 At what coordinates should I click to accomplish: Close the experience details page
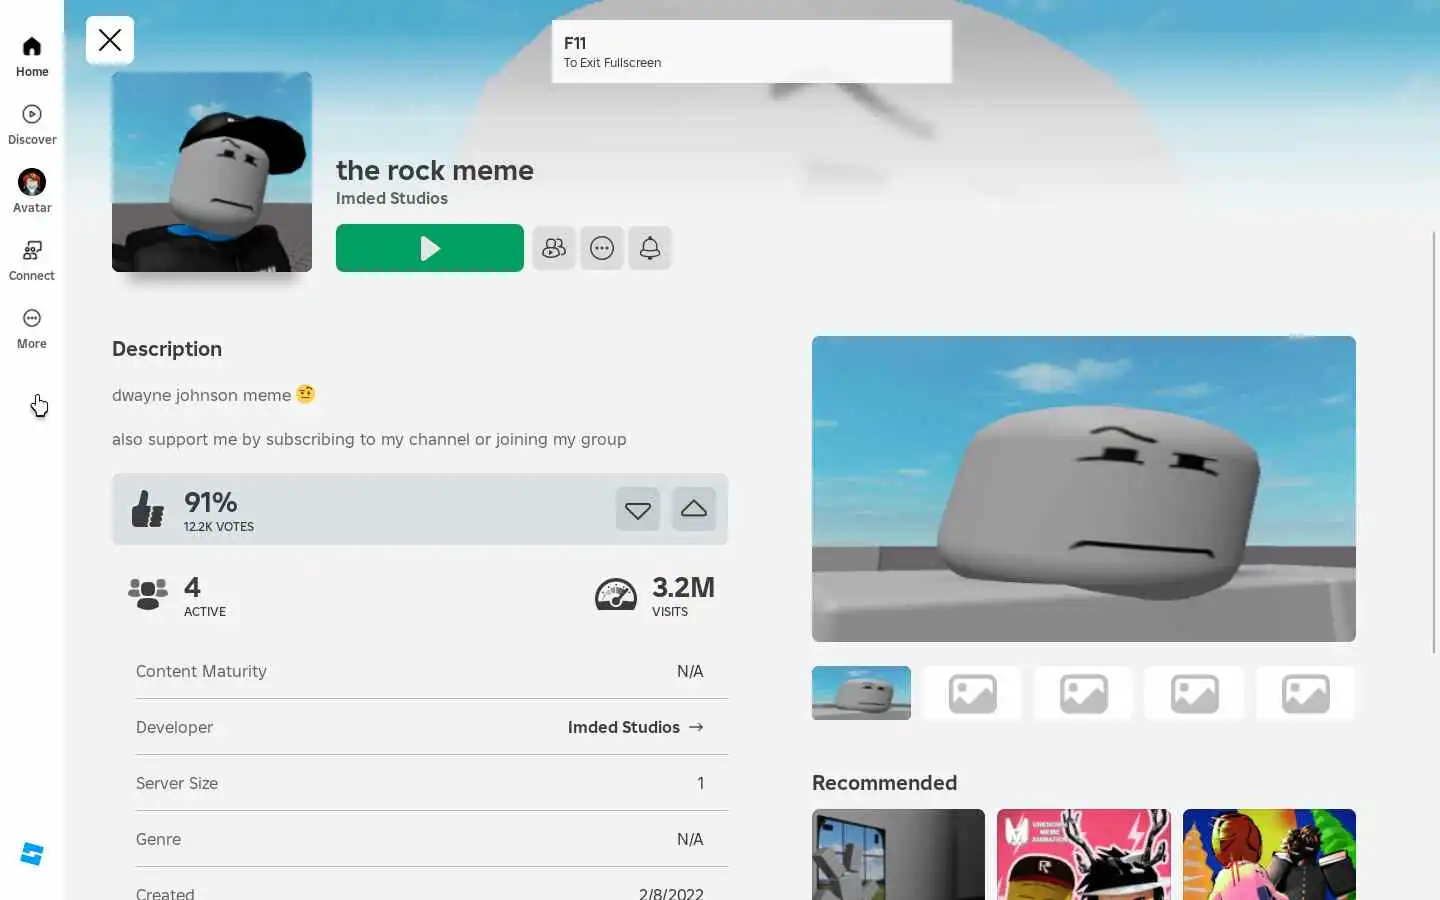(110, 40)
